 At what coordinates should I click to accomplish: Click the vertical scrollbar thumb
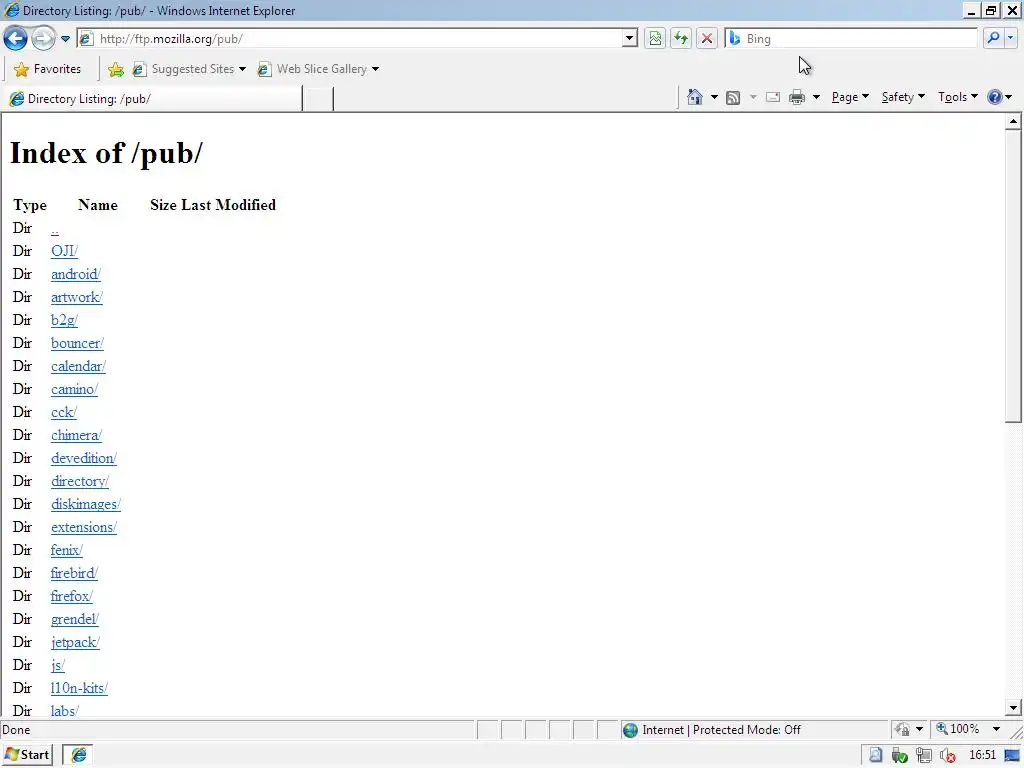click(x=1013, y=277)
